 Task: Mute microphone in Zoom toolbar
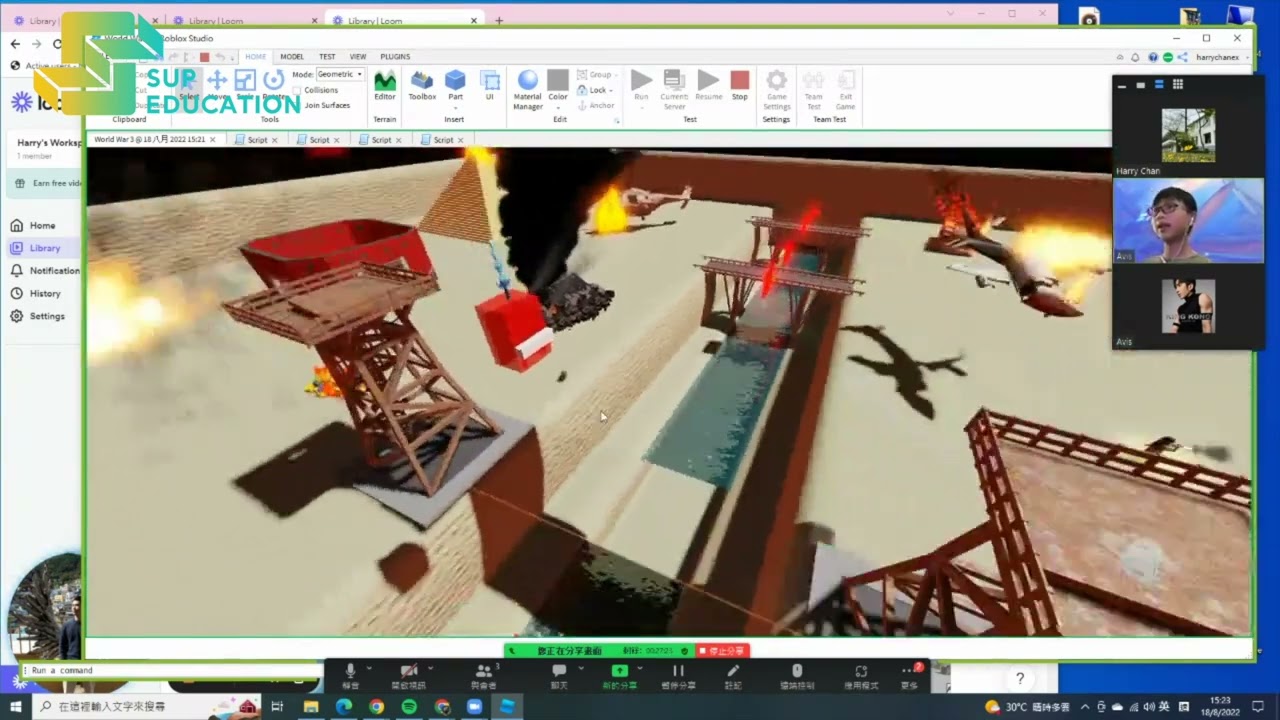(x=350, y=675)
